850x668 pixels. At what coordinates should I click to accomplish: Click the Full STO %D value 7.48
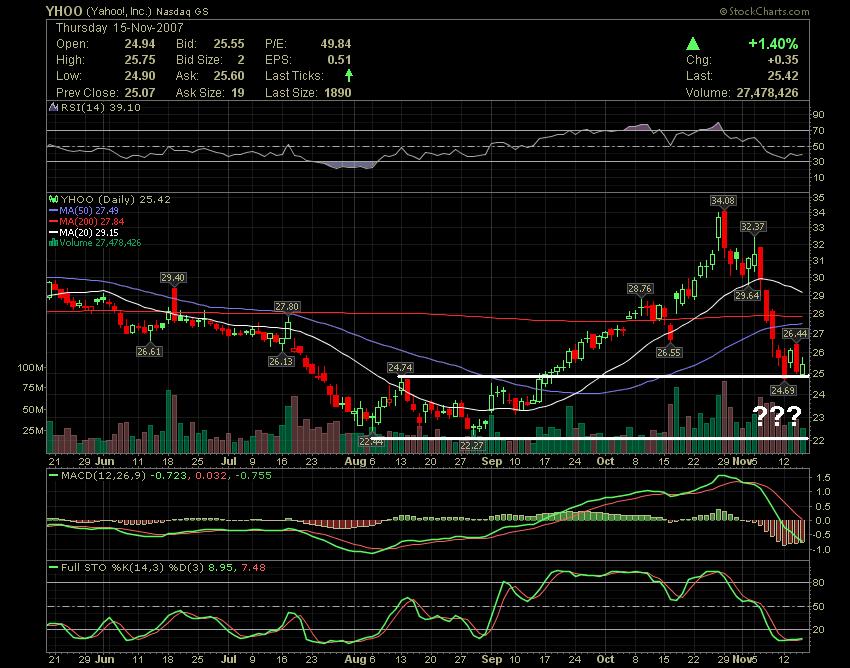[x=254, y=568]
